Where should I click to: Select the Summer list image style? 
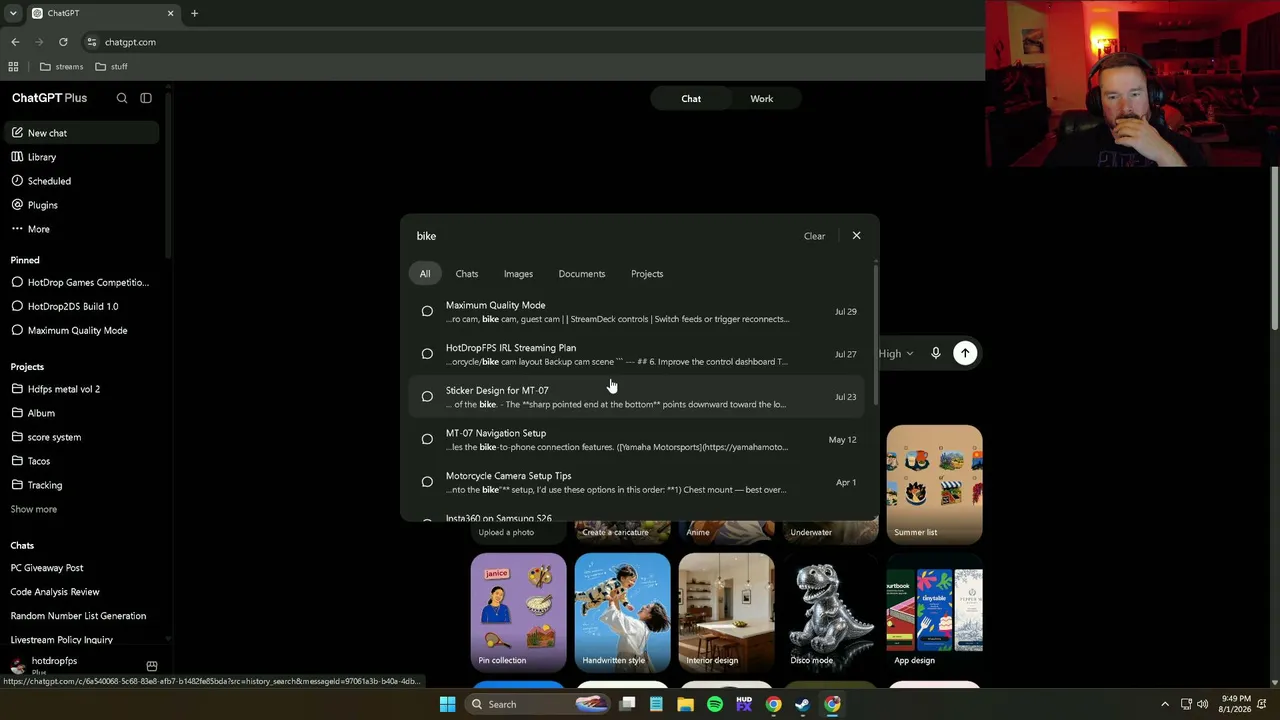click(x=934, y=485)
